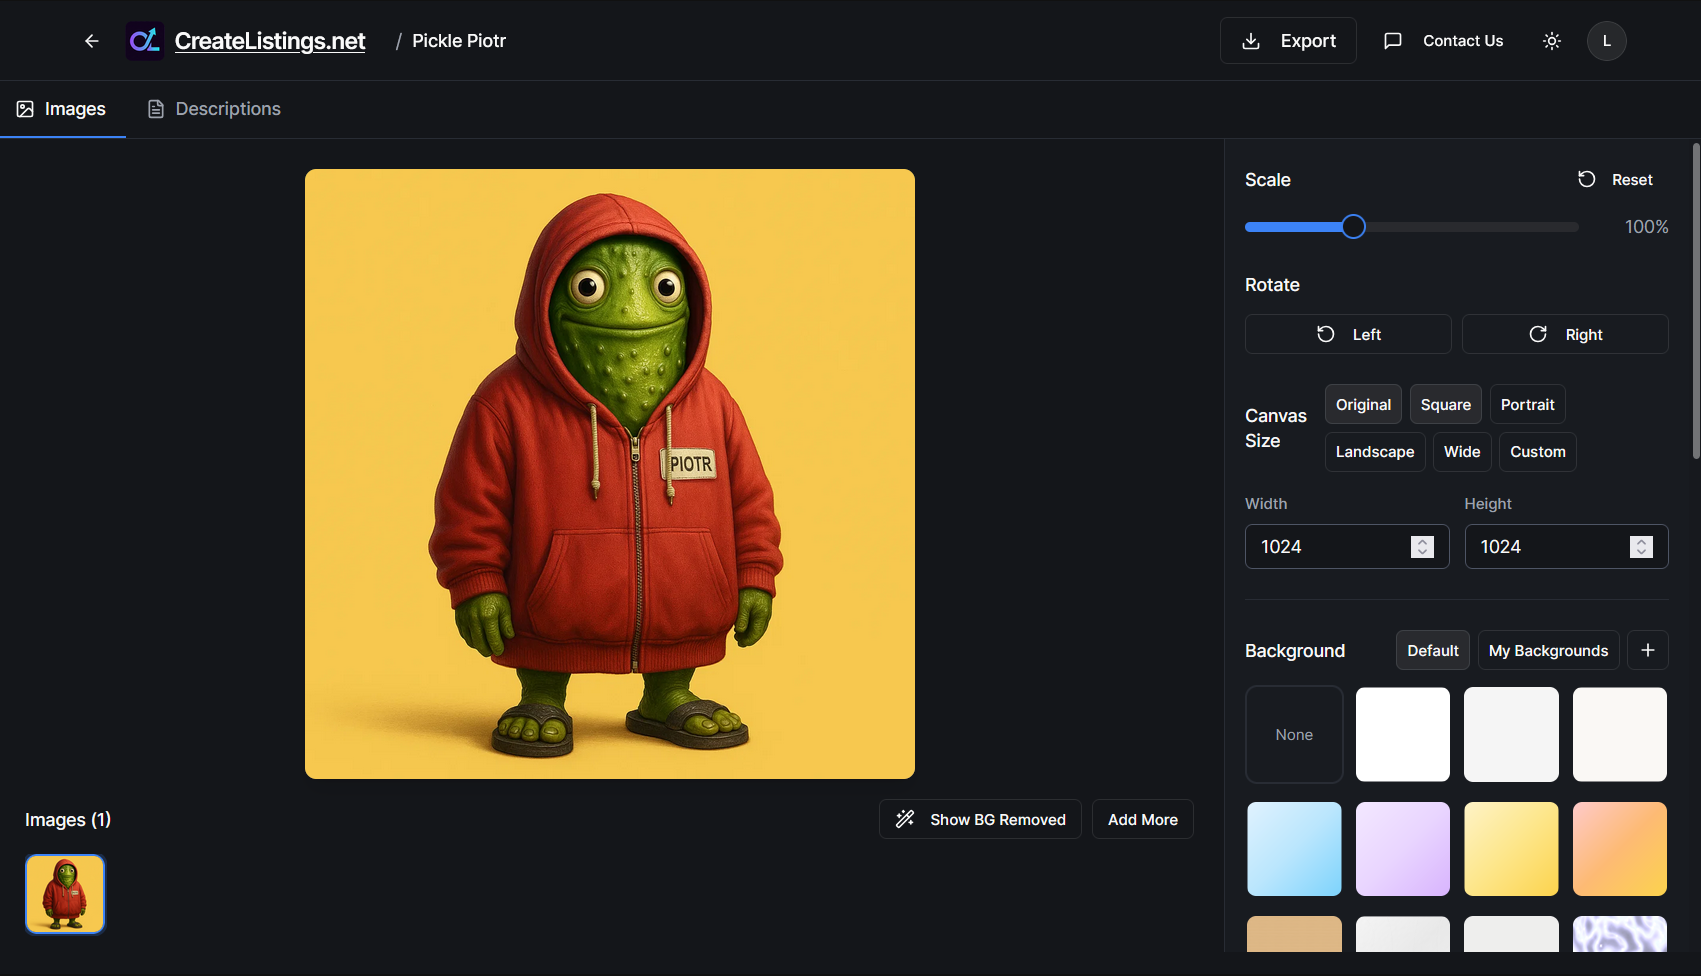Image resolution: width=1701 pixels, height=976 pixels.
Task: Click the Height stepper arrows
Action: (1640, 546)
